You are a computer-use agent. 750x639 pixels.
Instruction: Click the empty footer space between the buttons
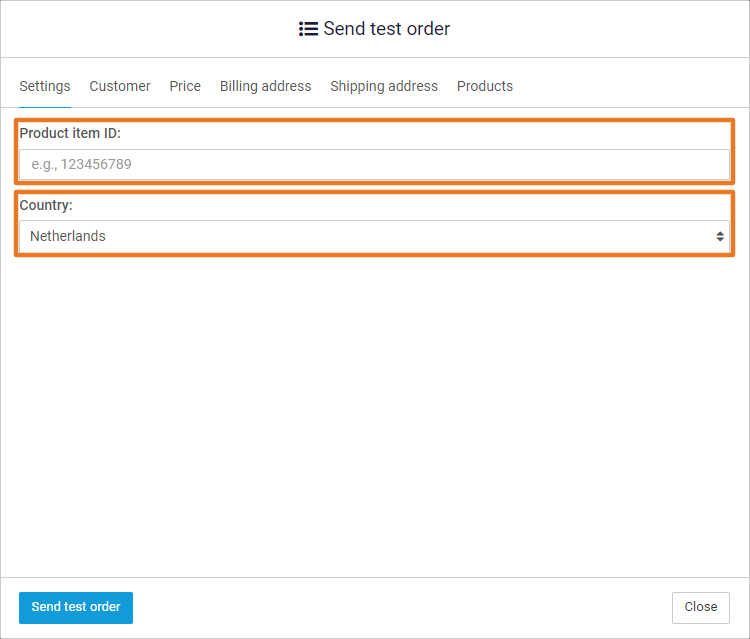400,607
